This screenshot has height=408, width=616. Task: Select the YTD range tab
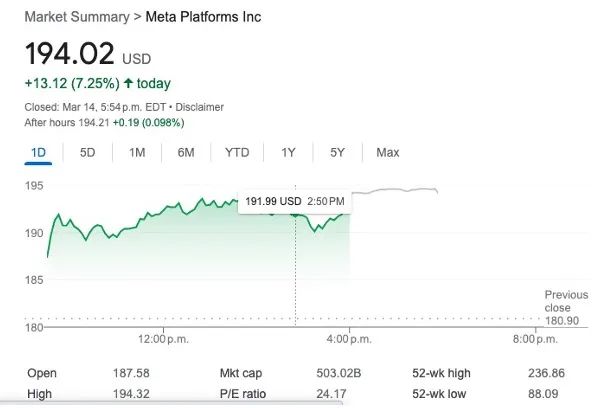(x=237, y=152)
